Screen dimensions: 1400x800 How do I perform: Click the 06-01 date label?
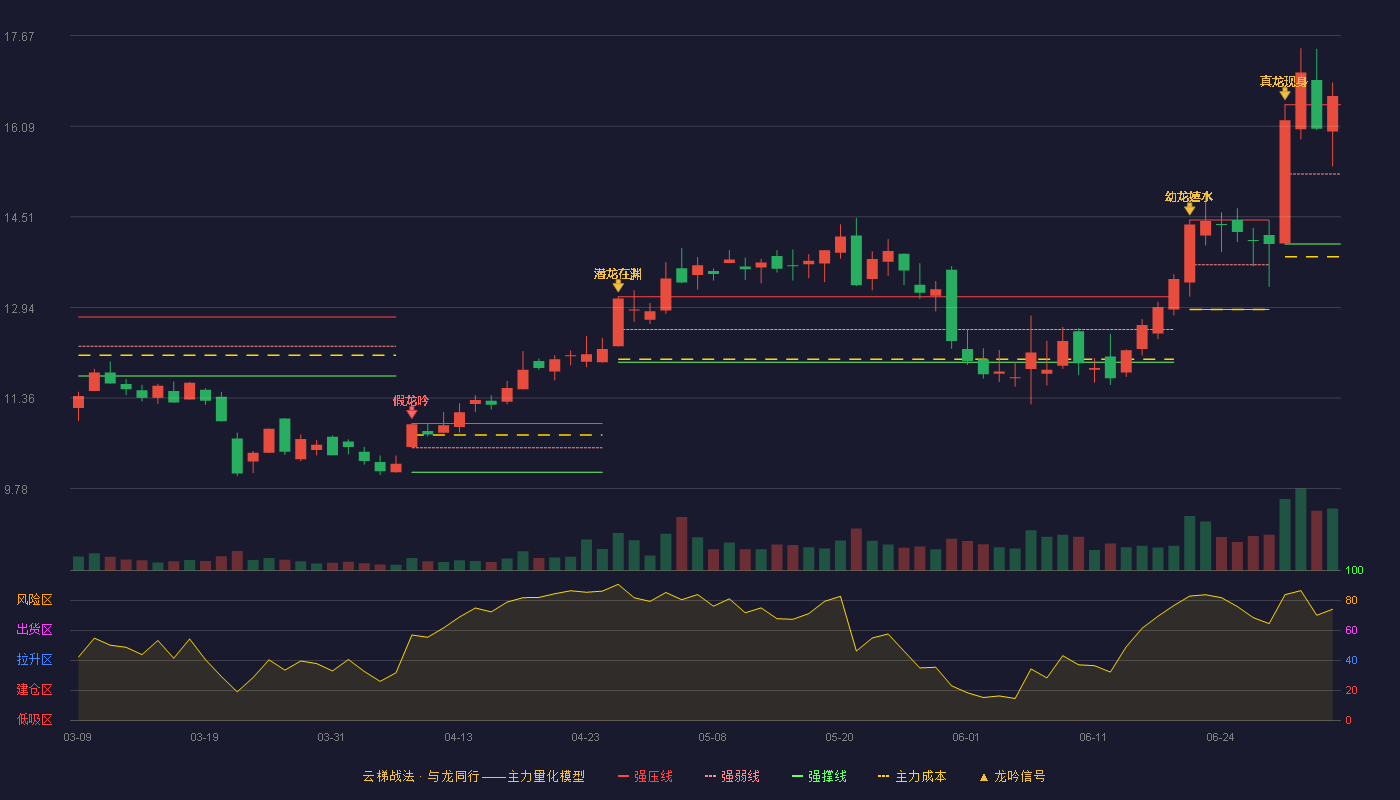click(x=966, y=737)
